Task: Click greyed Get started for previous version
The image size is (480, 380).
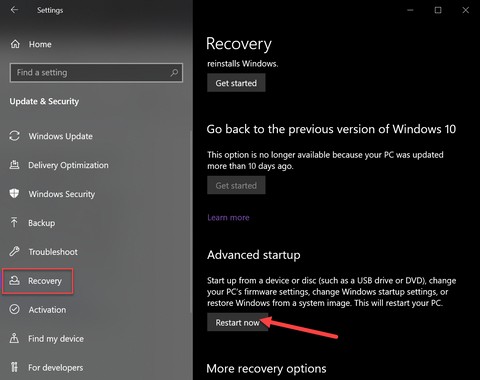Action: pyautogui.click(x=236, y=185)
